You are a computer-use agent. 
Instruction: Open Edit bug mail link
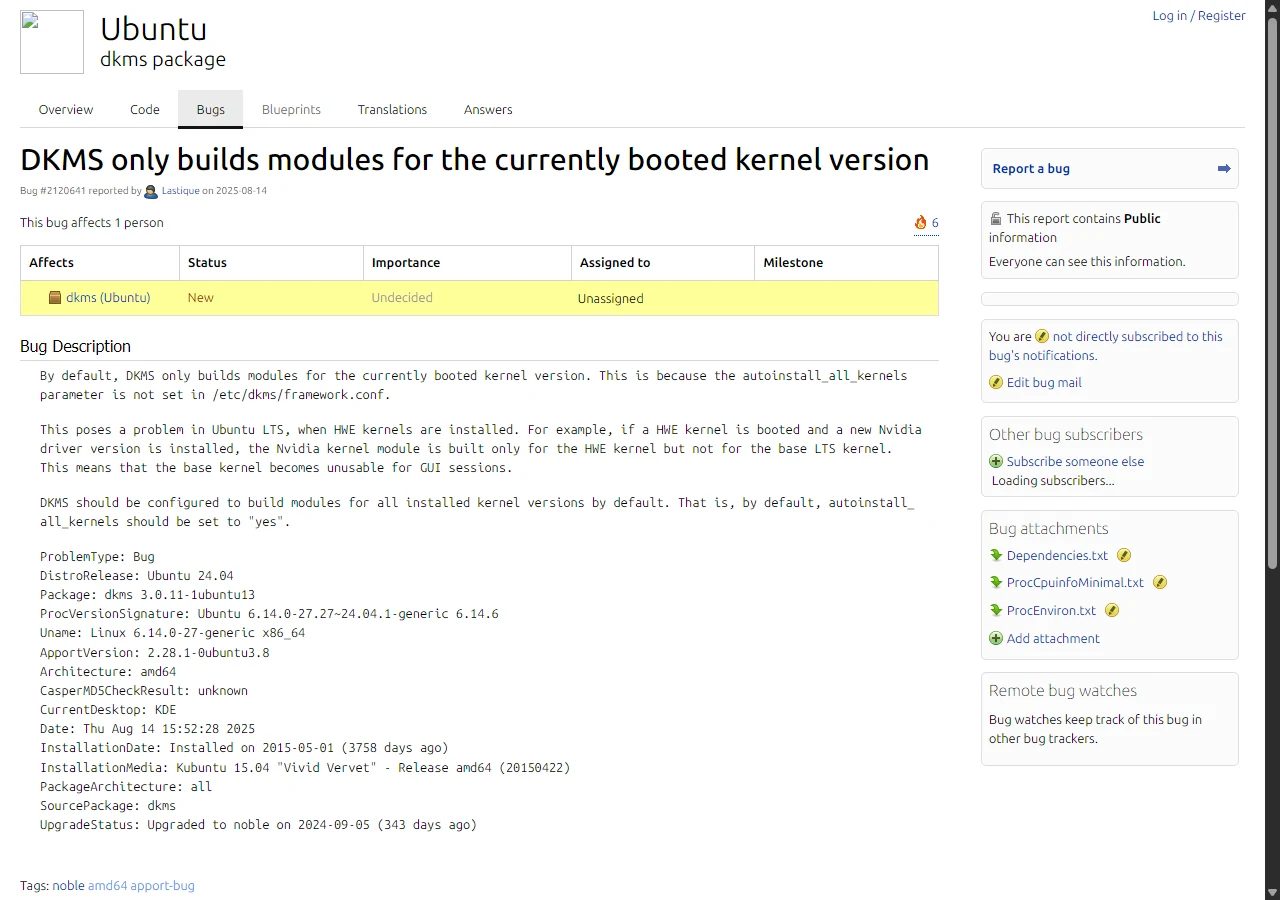(x=1044, y=382)
